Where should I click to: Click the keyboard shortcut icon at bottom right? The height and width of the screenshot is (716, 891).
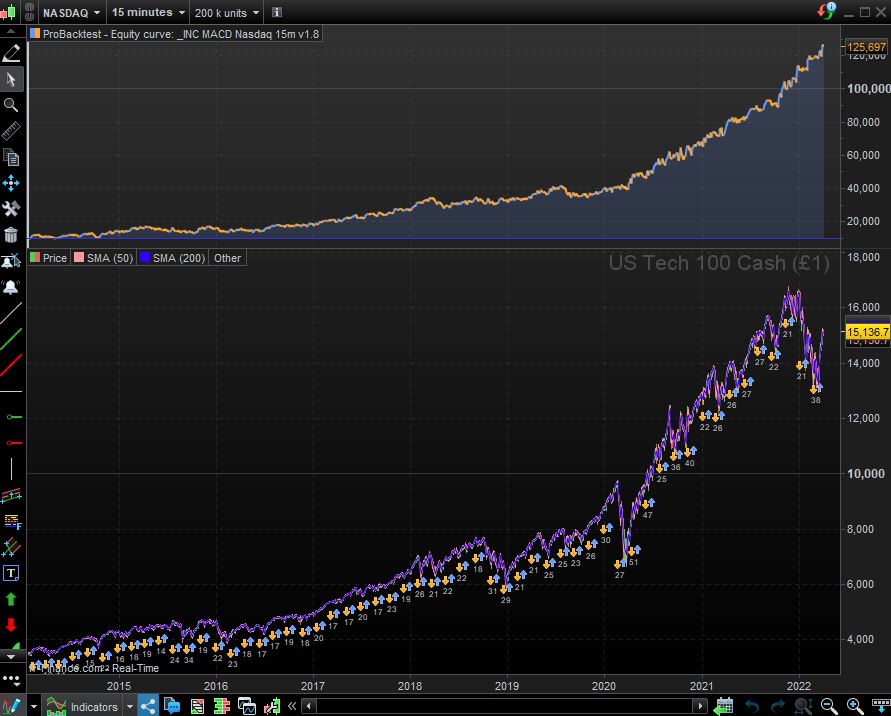click(x=880, y=707)
